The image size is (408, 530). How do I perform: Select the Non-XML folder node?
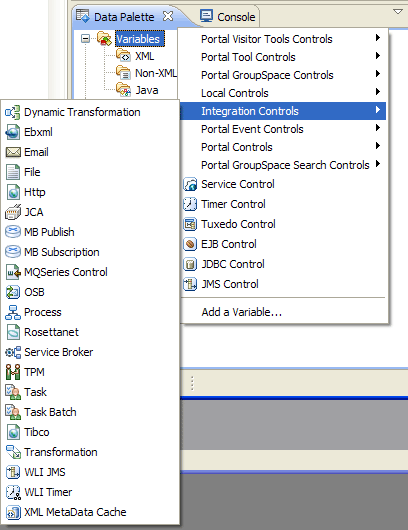[155, 73]
